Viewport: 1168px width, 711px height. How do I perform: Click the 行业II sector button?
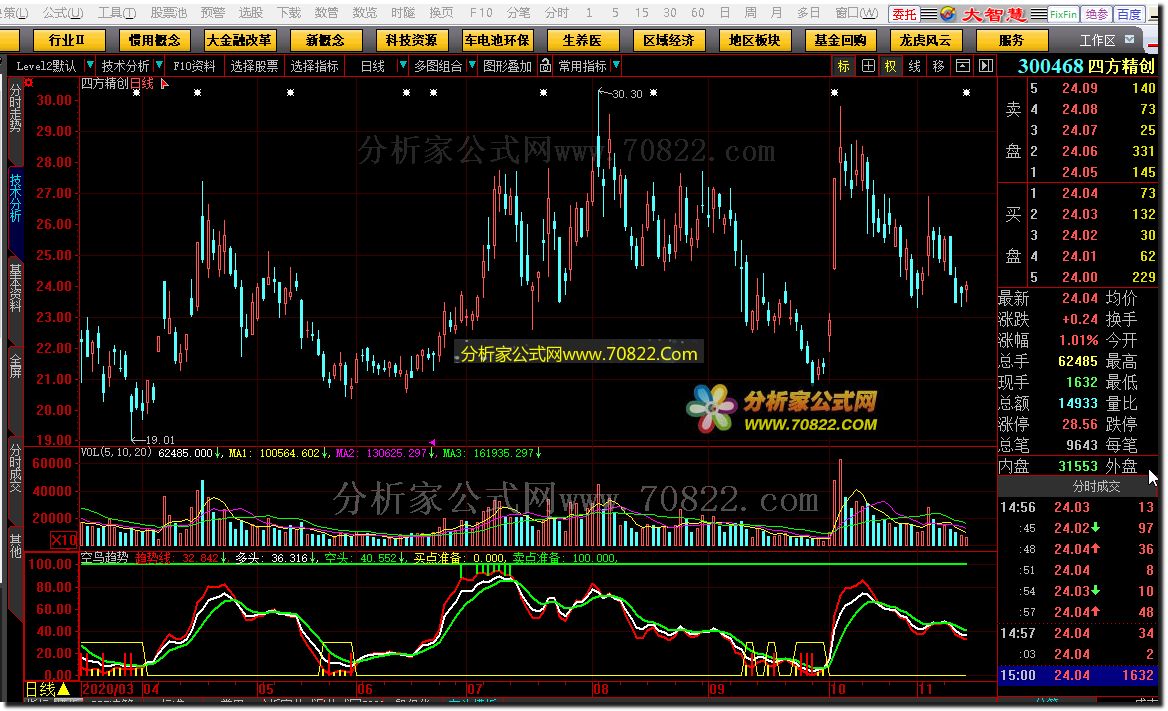(67, 40)
